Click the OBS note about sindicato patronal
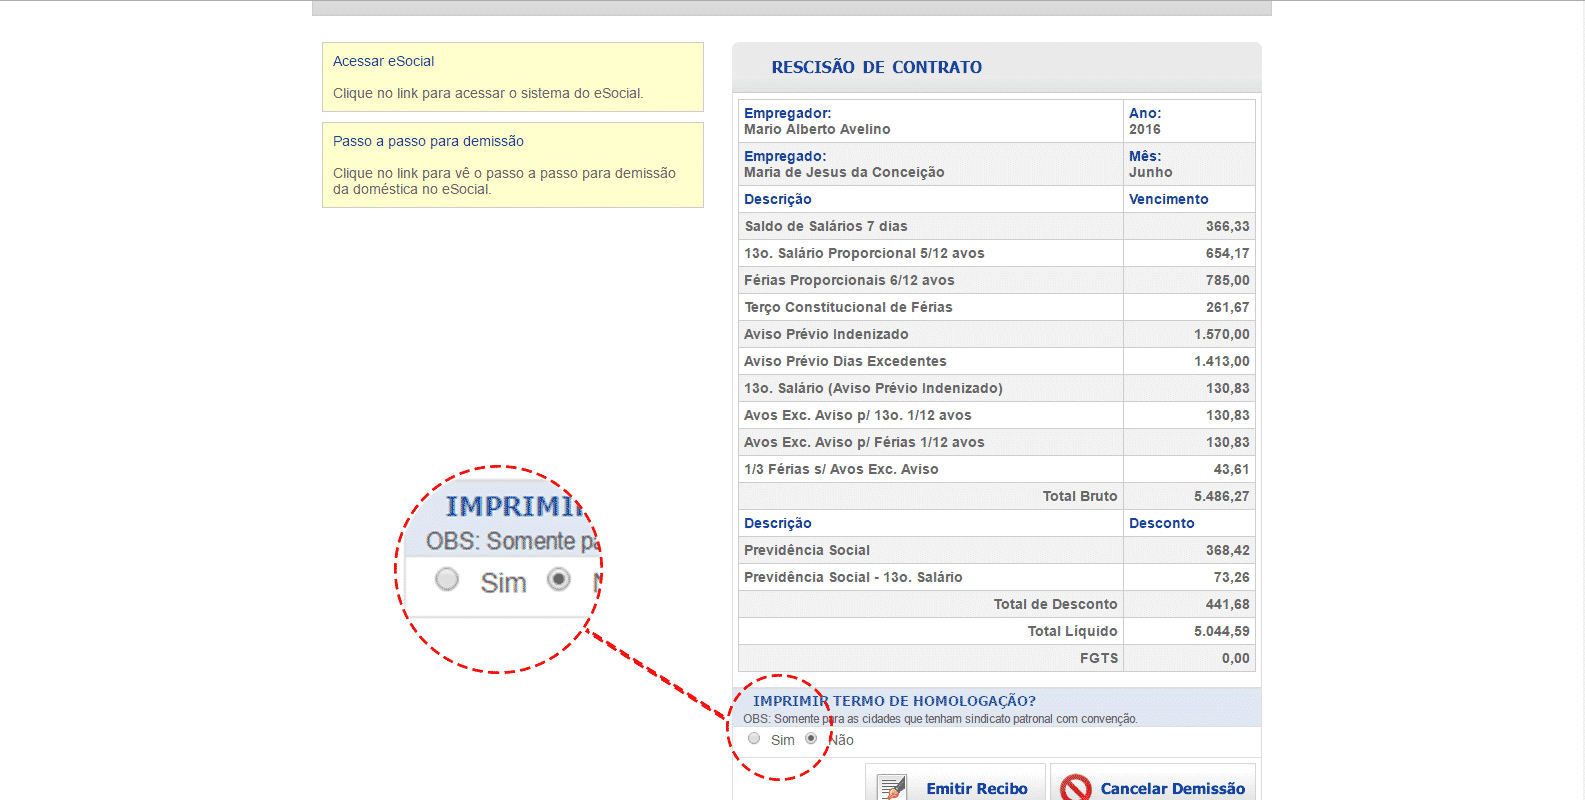This screenshot has height=800, width=1585. point(940,719)
